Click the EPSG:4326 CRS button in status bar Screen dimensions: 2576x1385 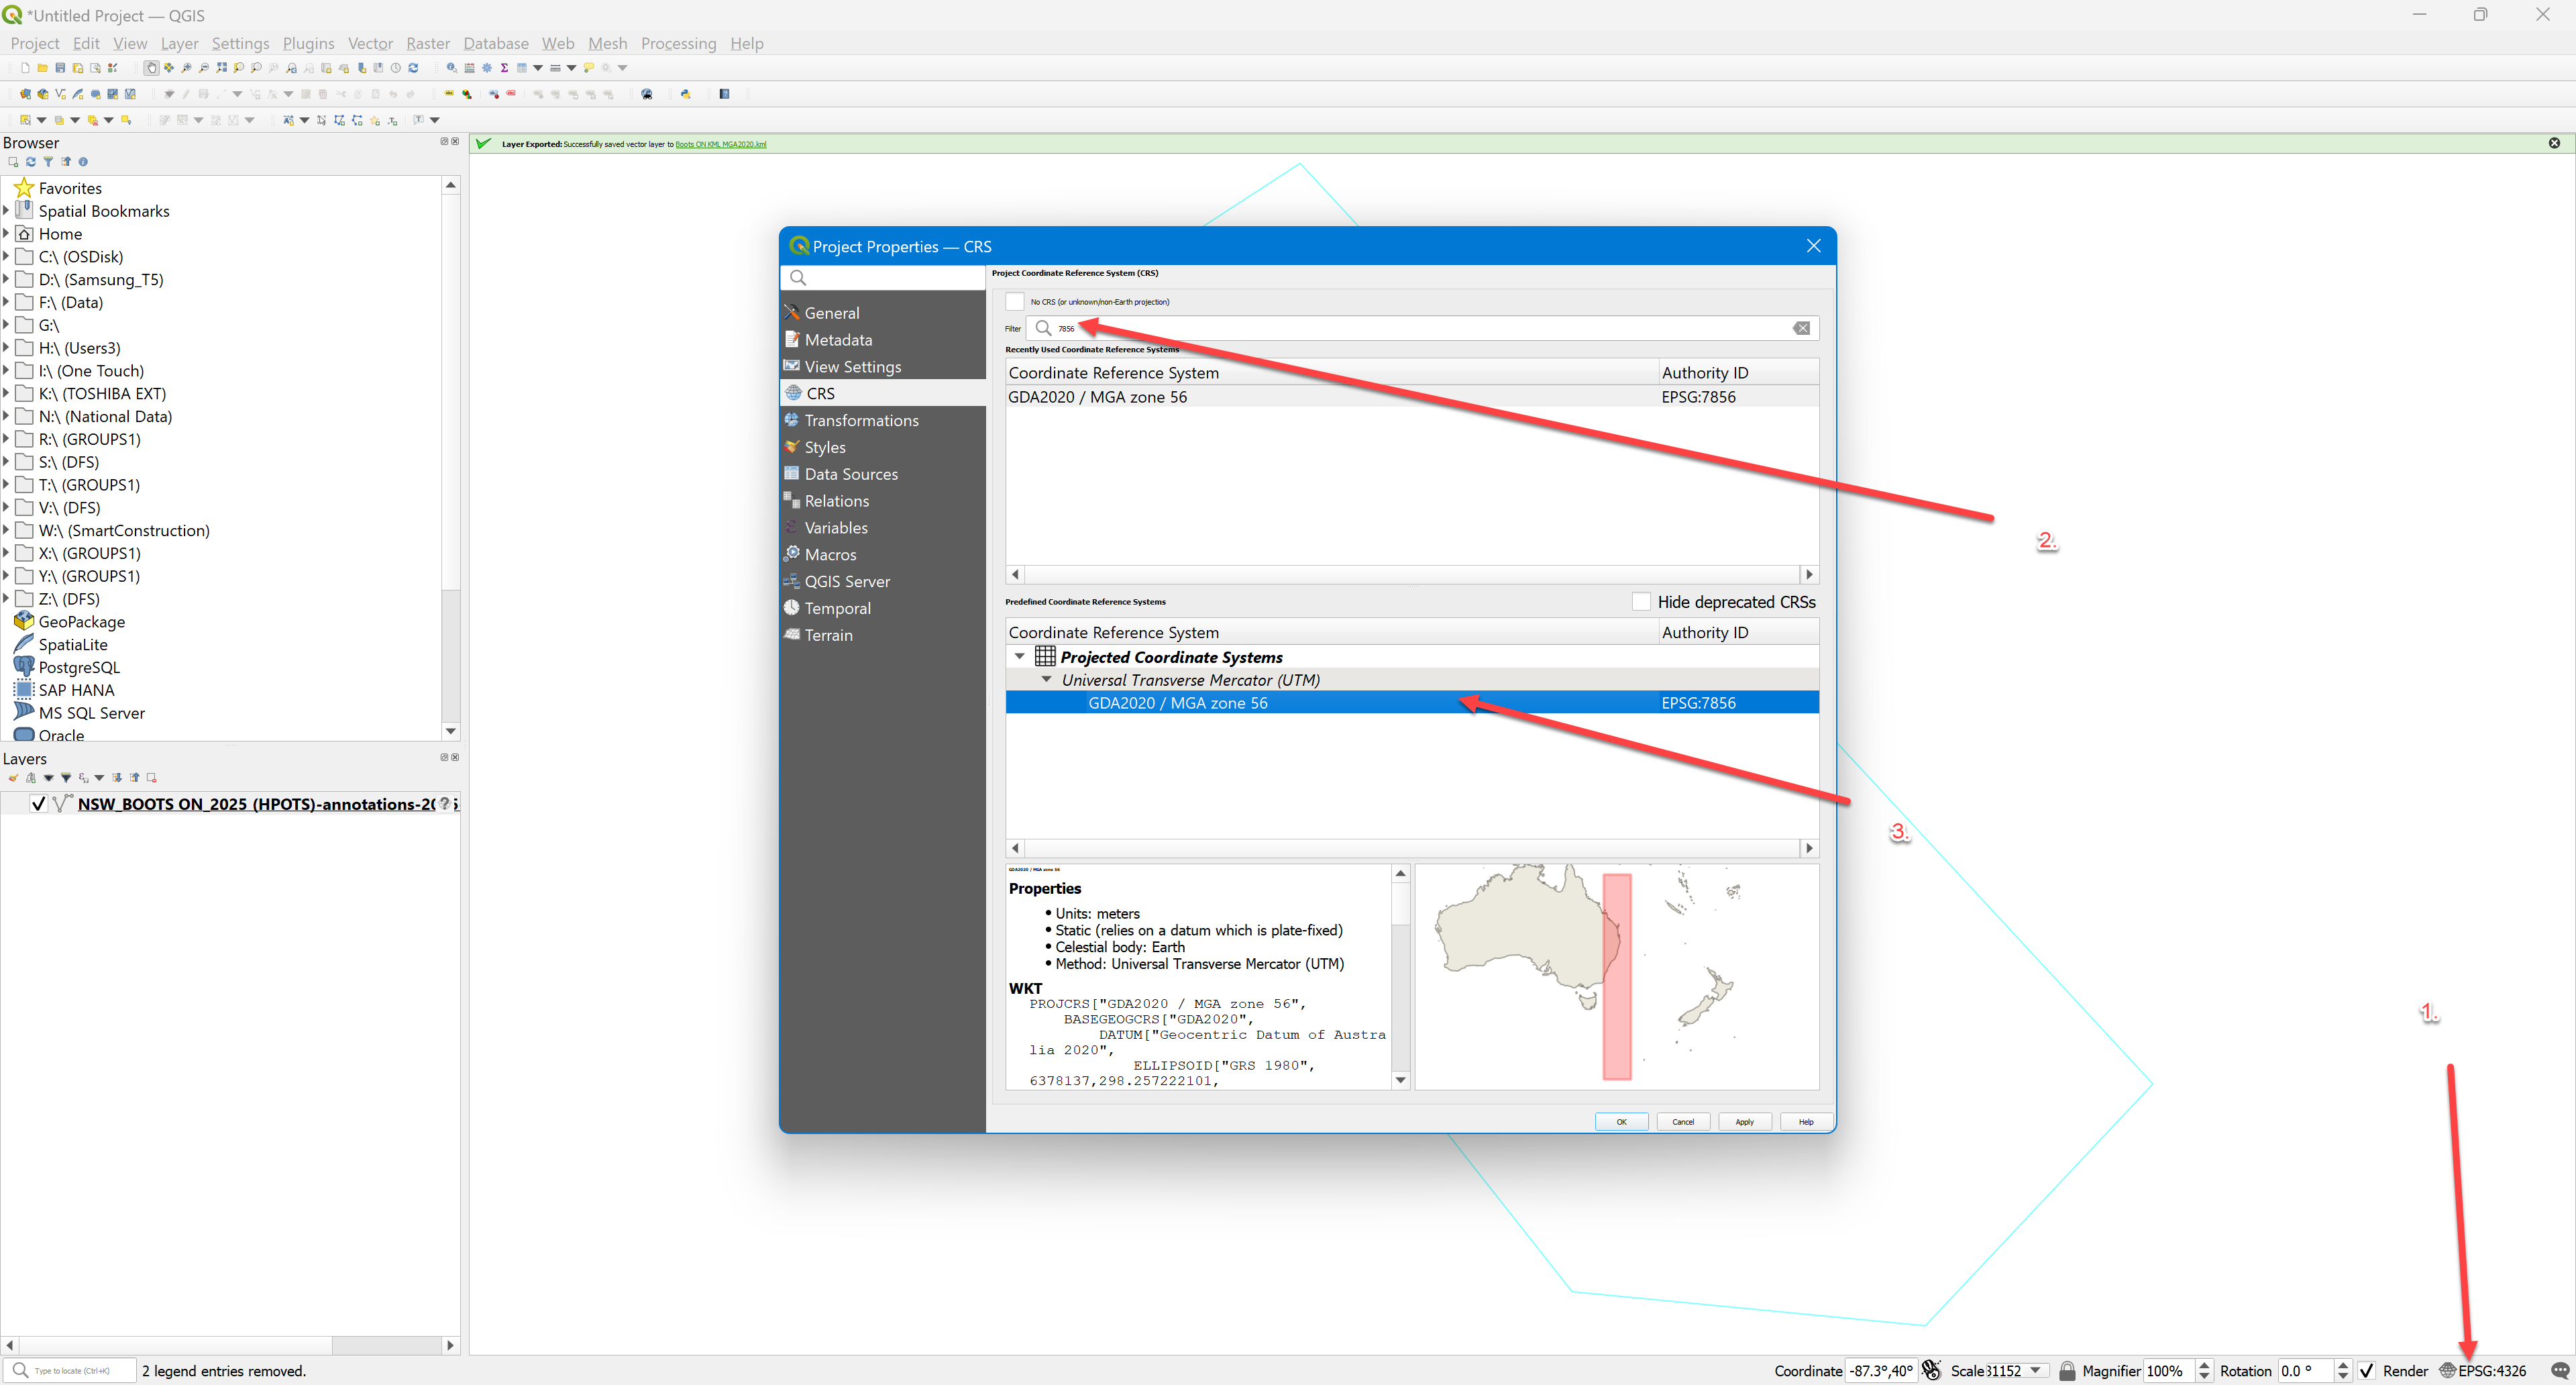[x=2483, y=1370]
